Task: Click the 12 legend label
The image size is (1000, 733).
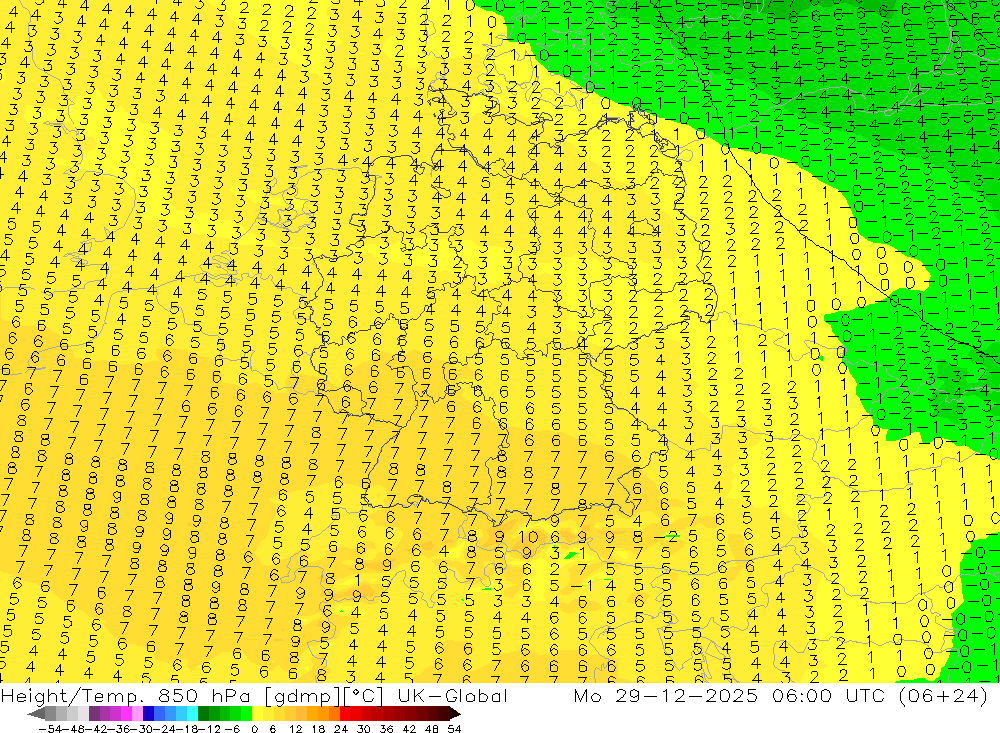Action: [x=296, y=729]
